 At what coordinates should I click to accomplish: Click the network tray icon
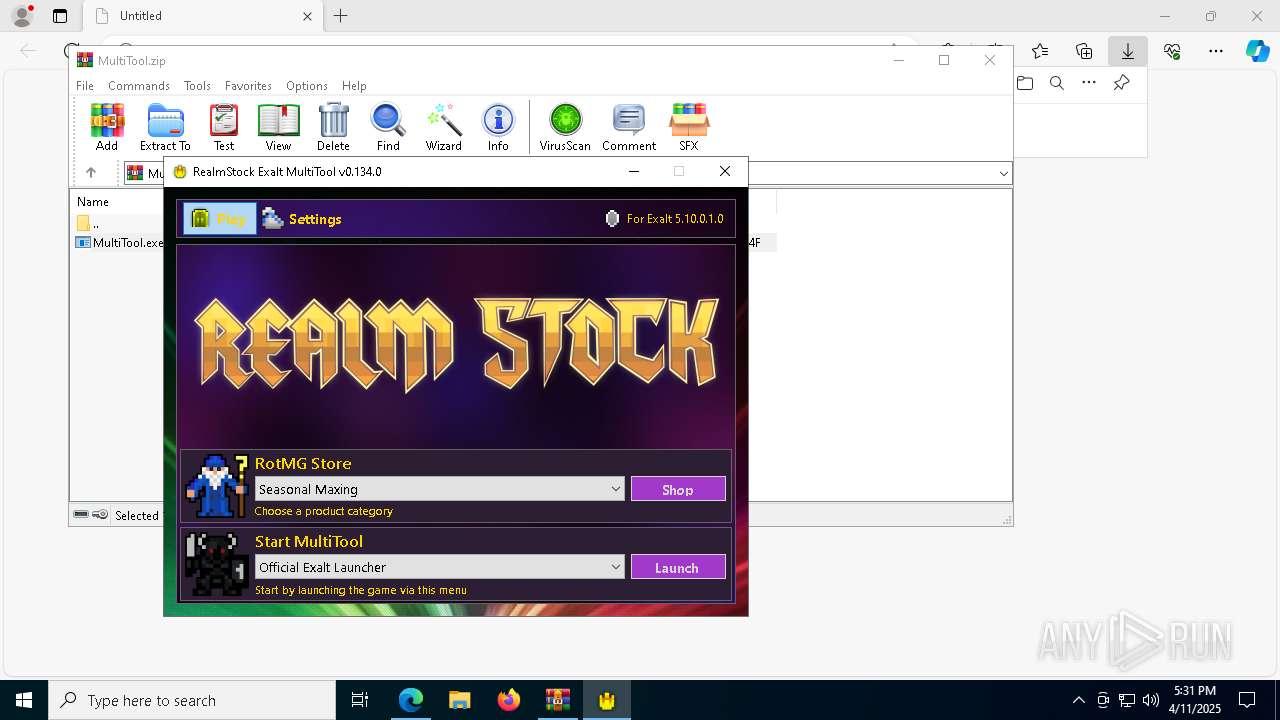click(1127, 700)
